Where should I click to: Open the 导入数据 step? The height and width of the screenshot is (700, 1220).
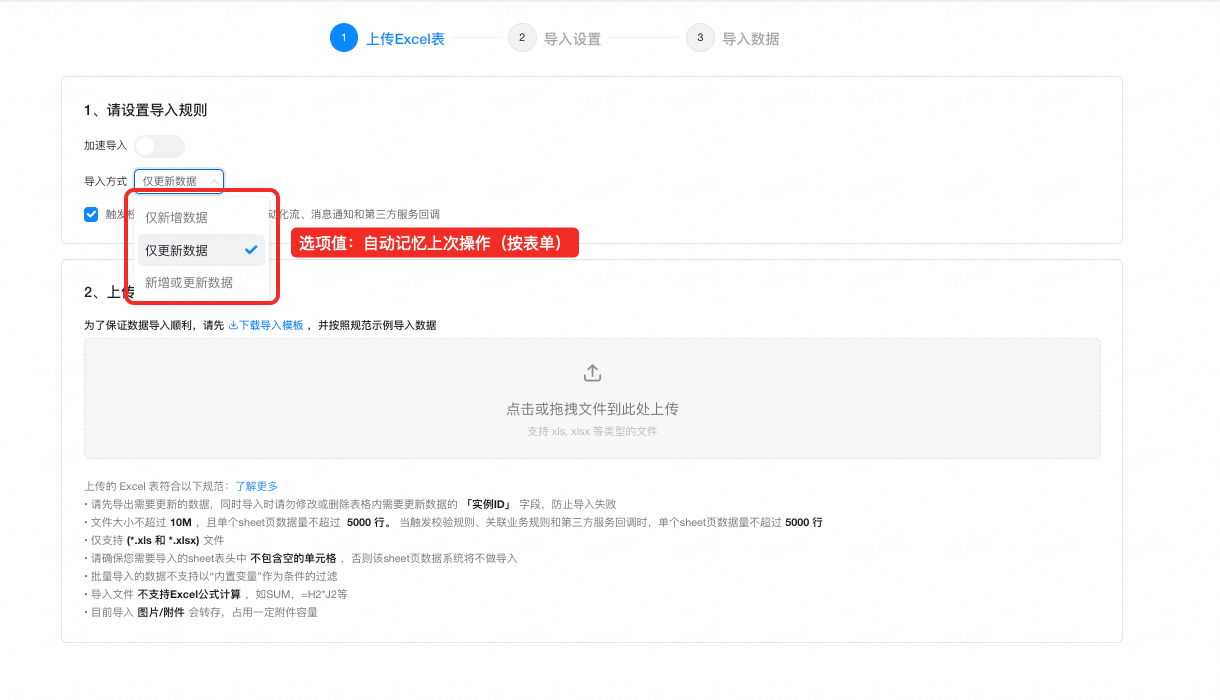pyautogui.click(x=750, y=39)
